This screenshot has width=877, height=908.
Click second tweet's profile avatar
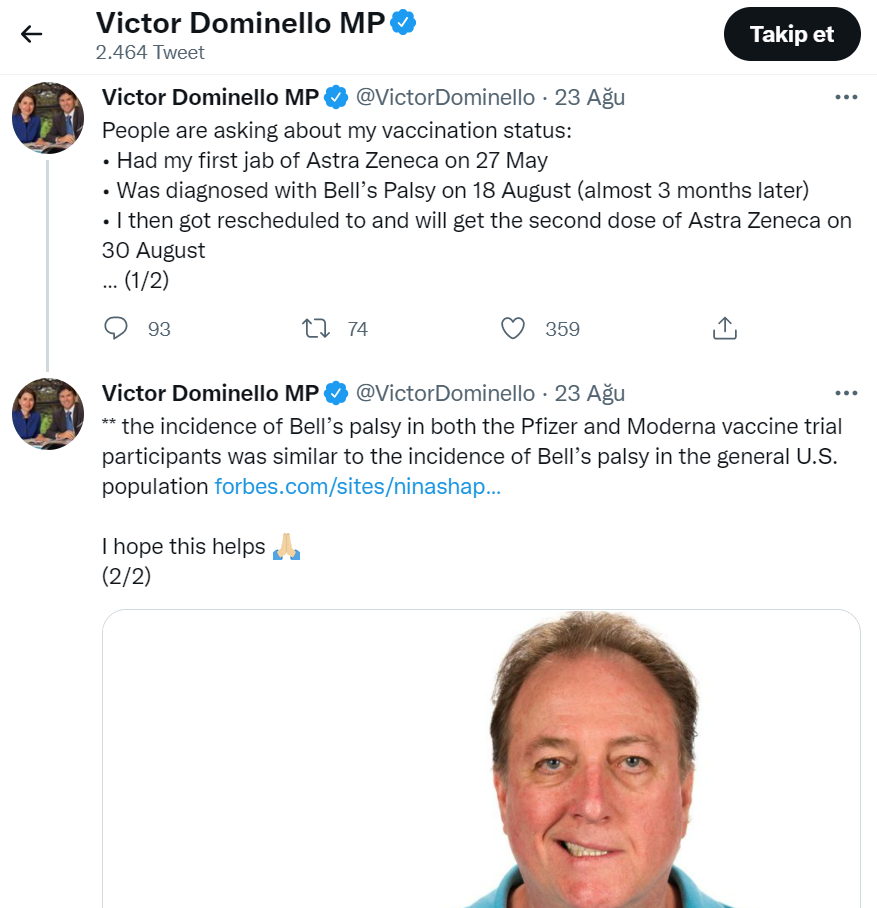[47, 414]
